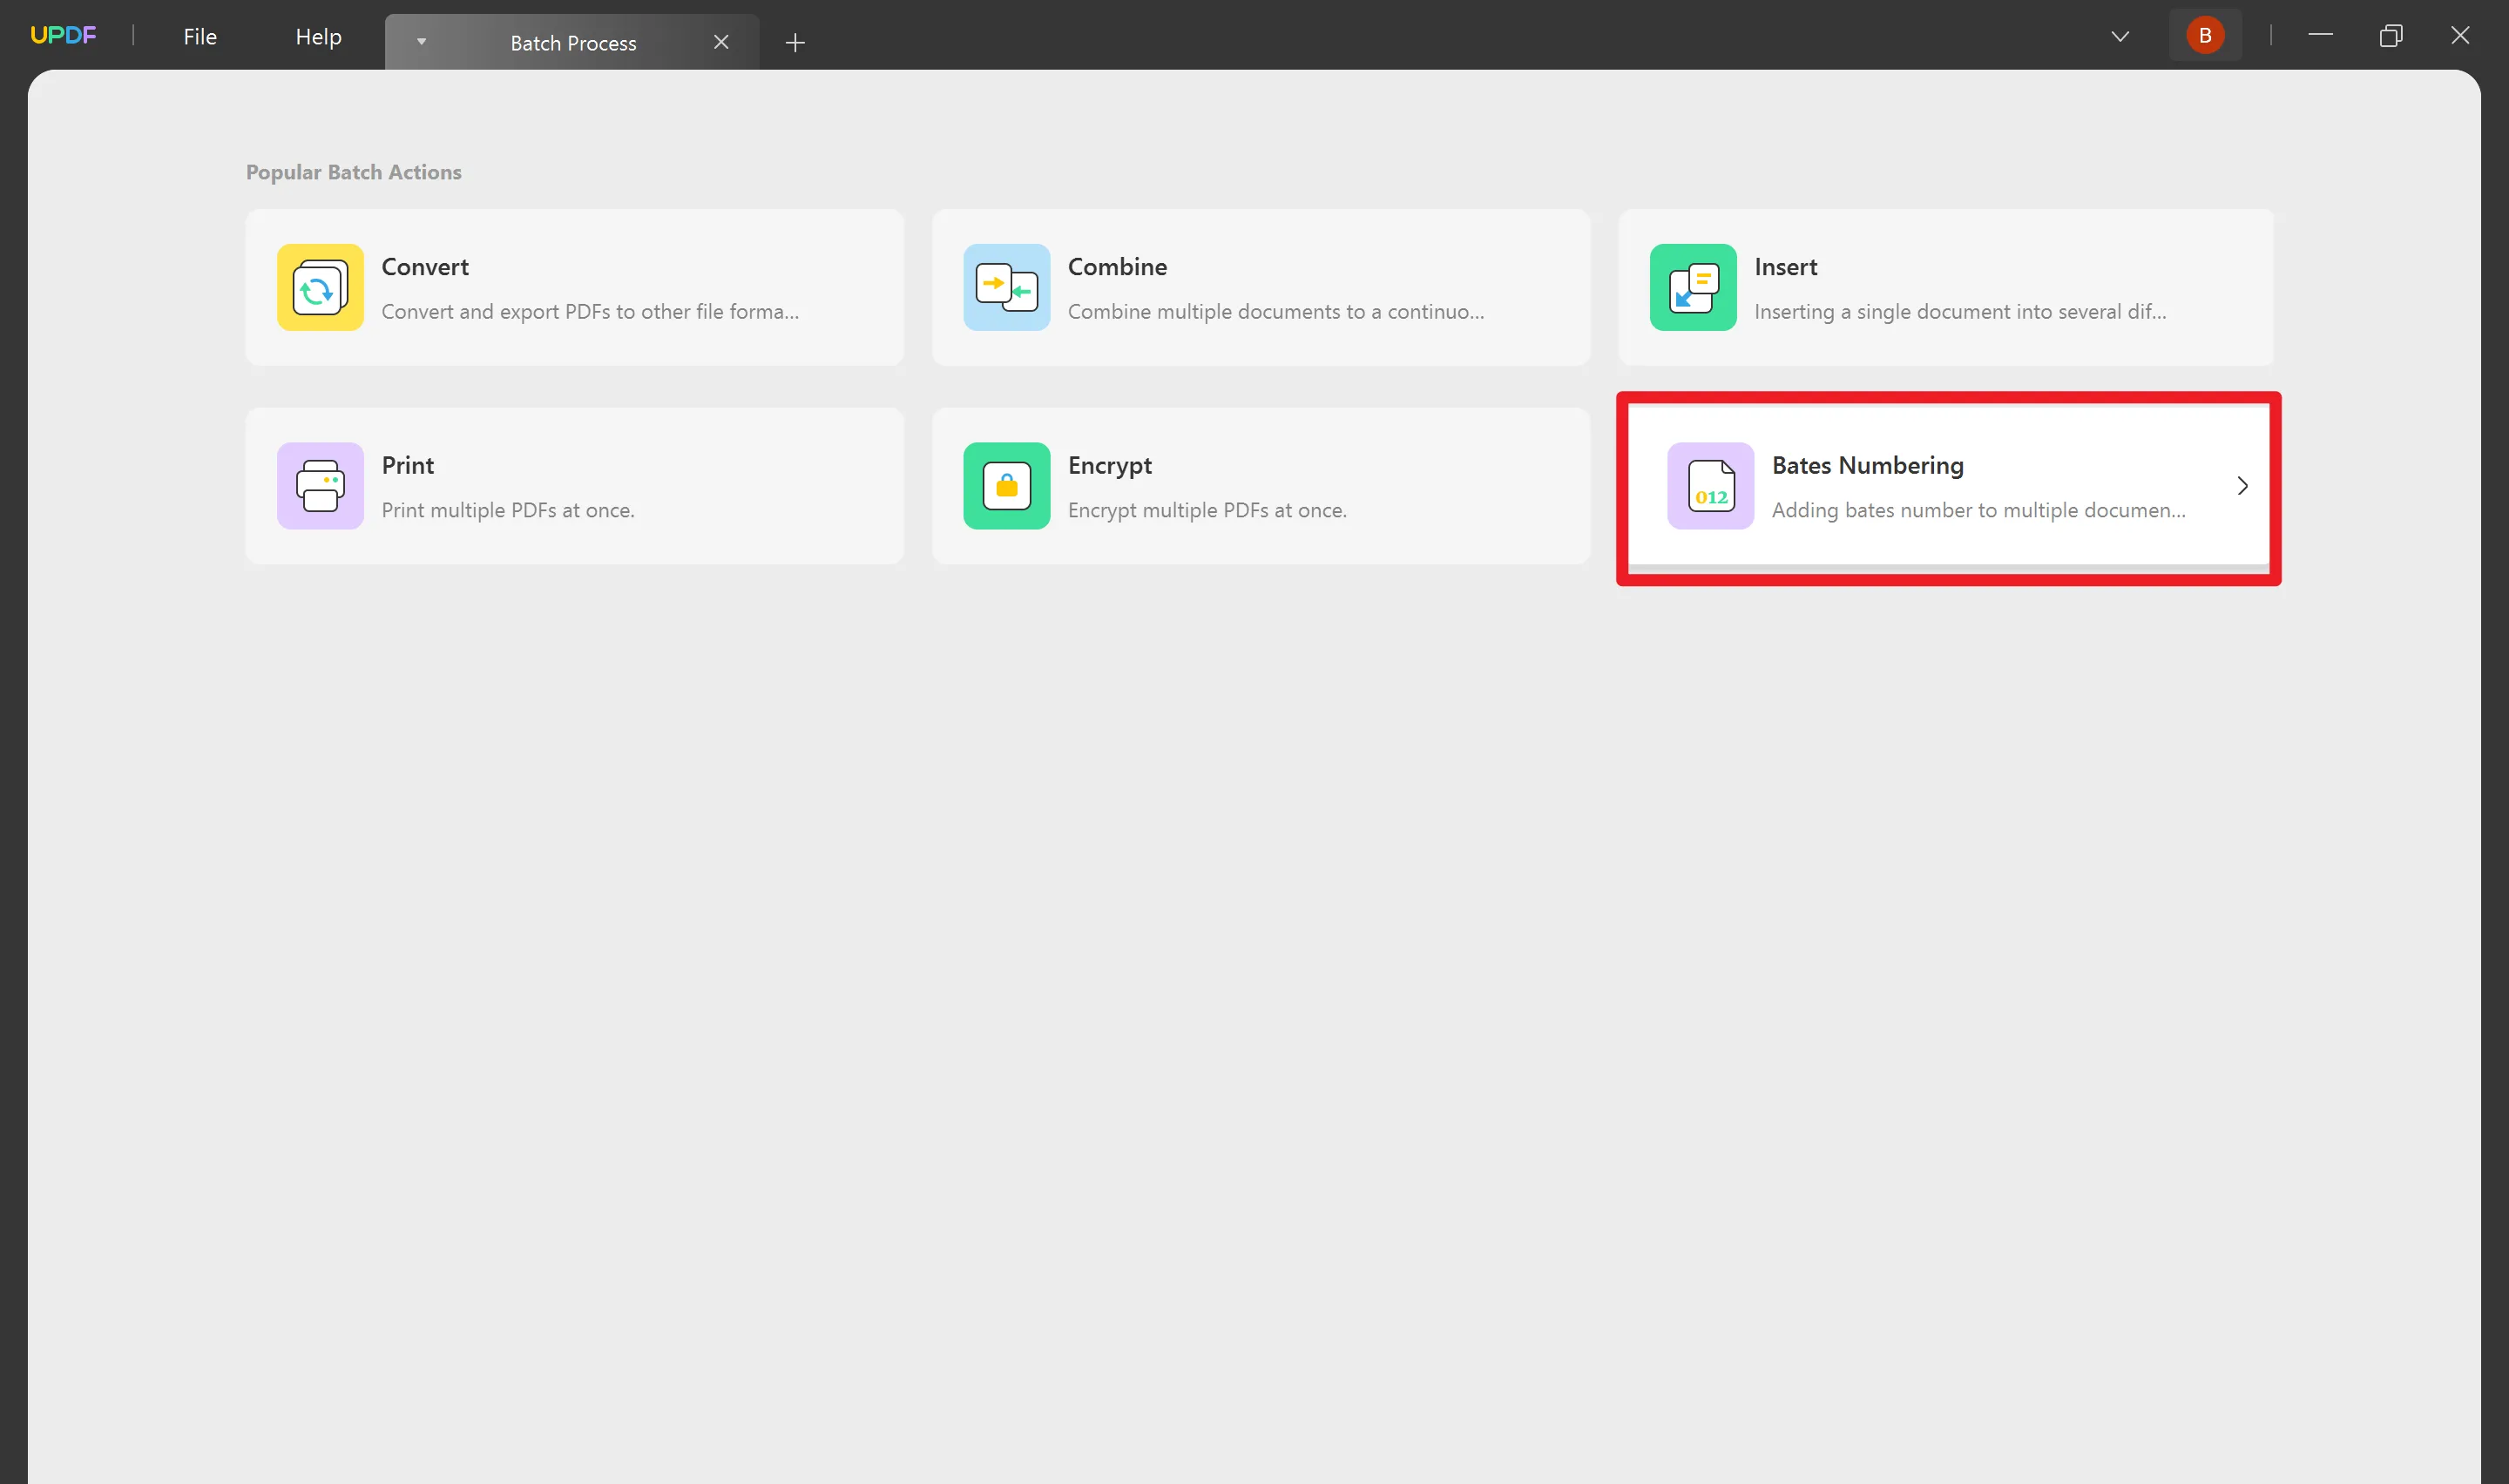Viewport: 2509px width, 1484px height.
Task: Click the Combine batch action icon
Action: point(1007,287)
